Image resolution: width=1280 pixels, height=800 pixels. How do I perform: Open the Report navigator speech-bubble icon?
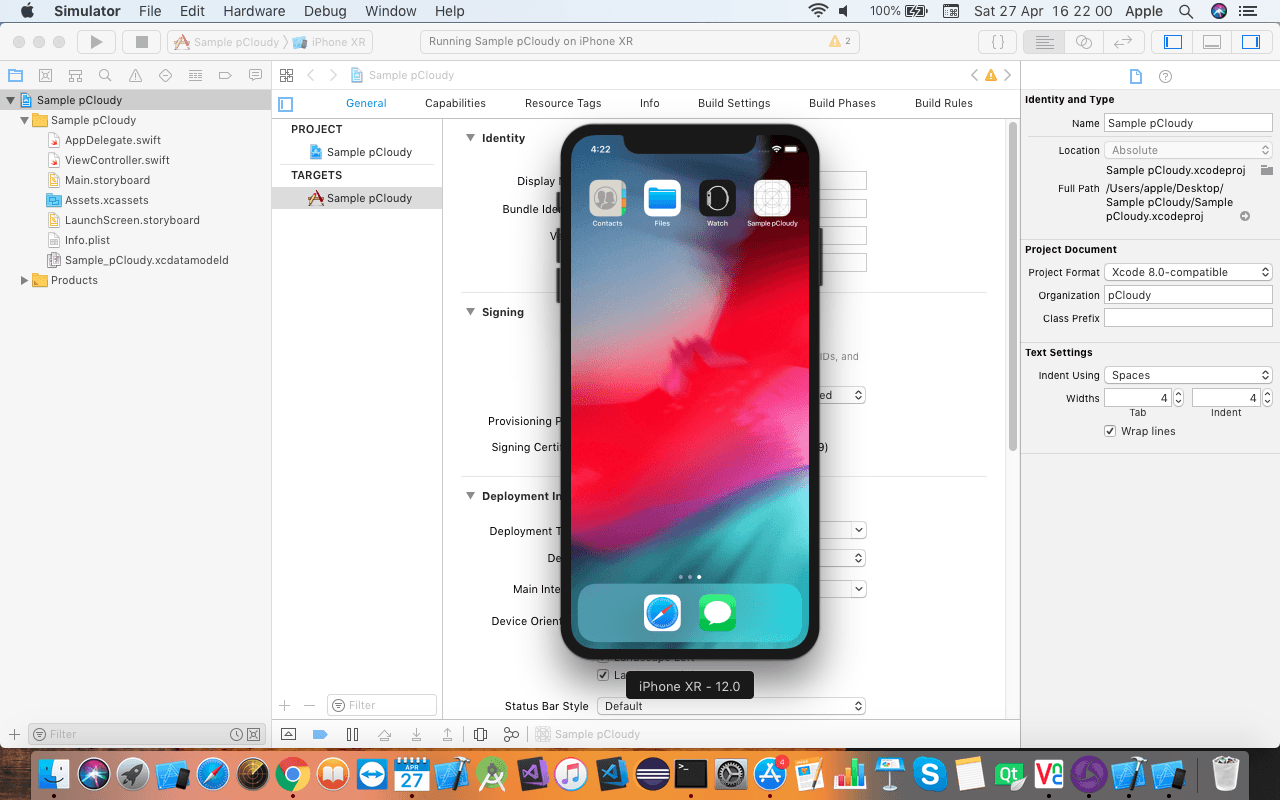coord(255,75)
